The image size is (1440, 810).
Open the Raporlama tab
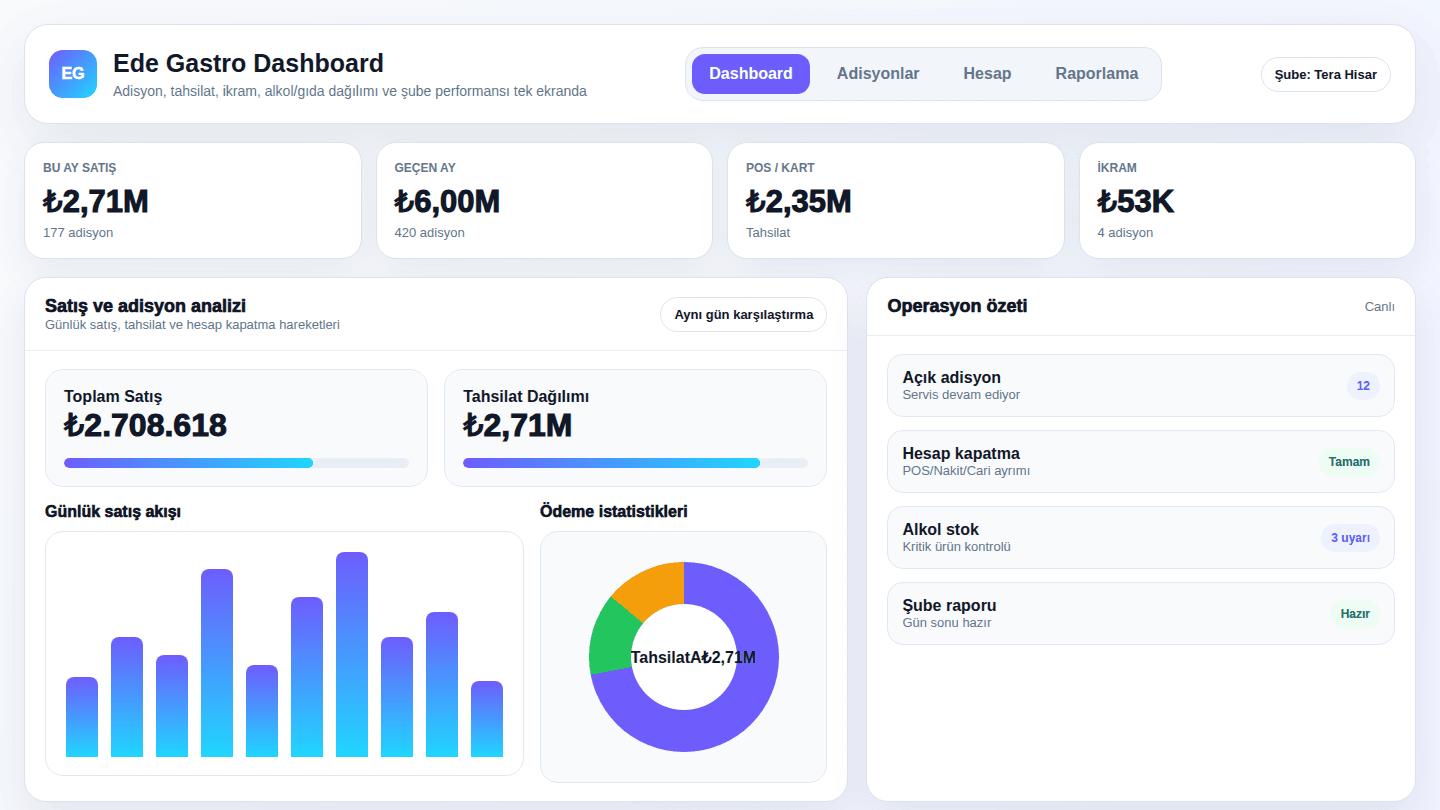click(1097, 74)
